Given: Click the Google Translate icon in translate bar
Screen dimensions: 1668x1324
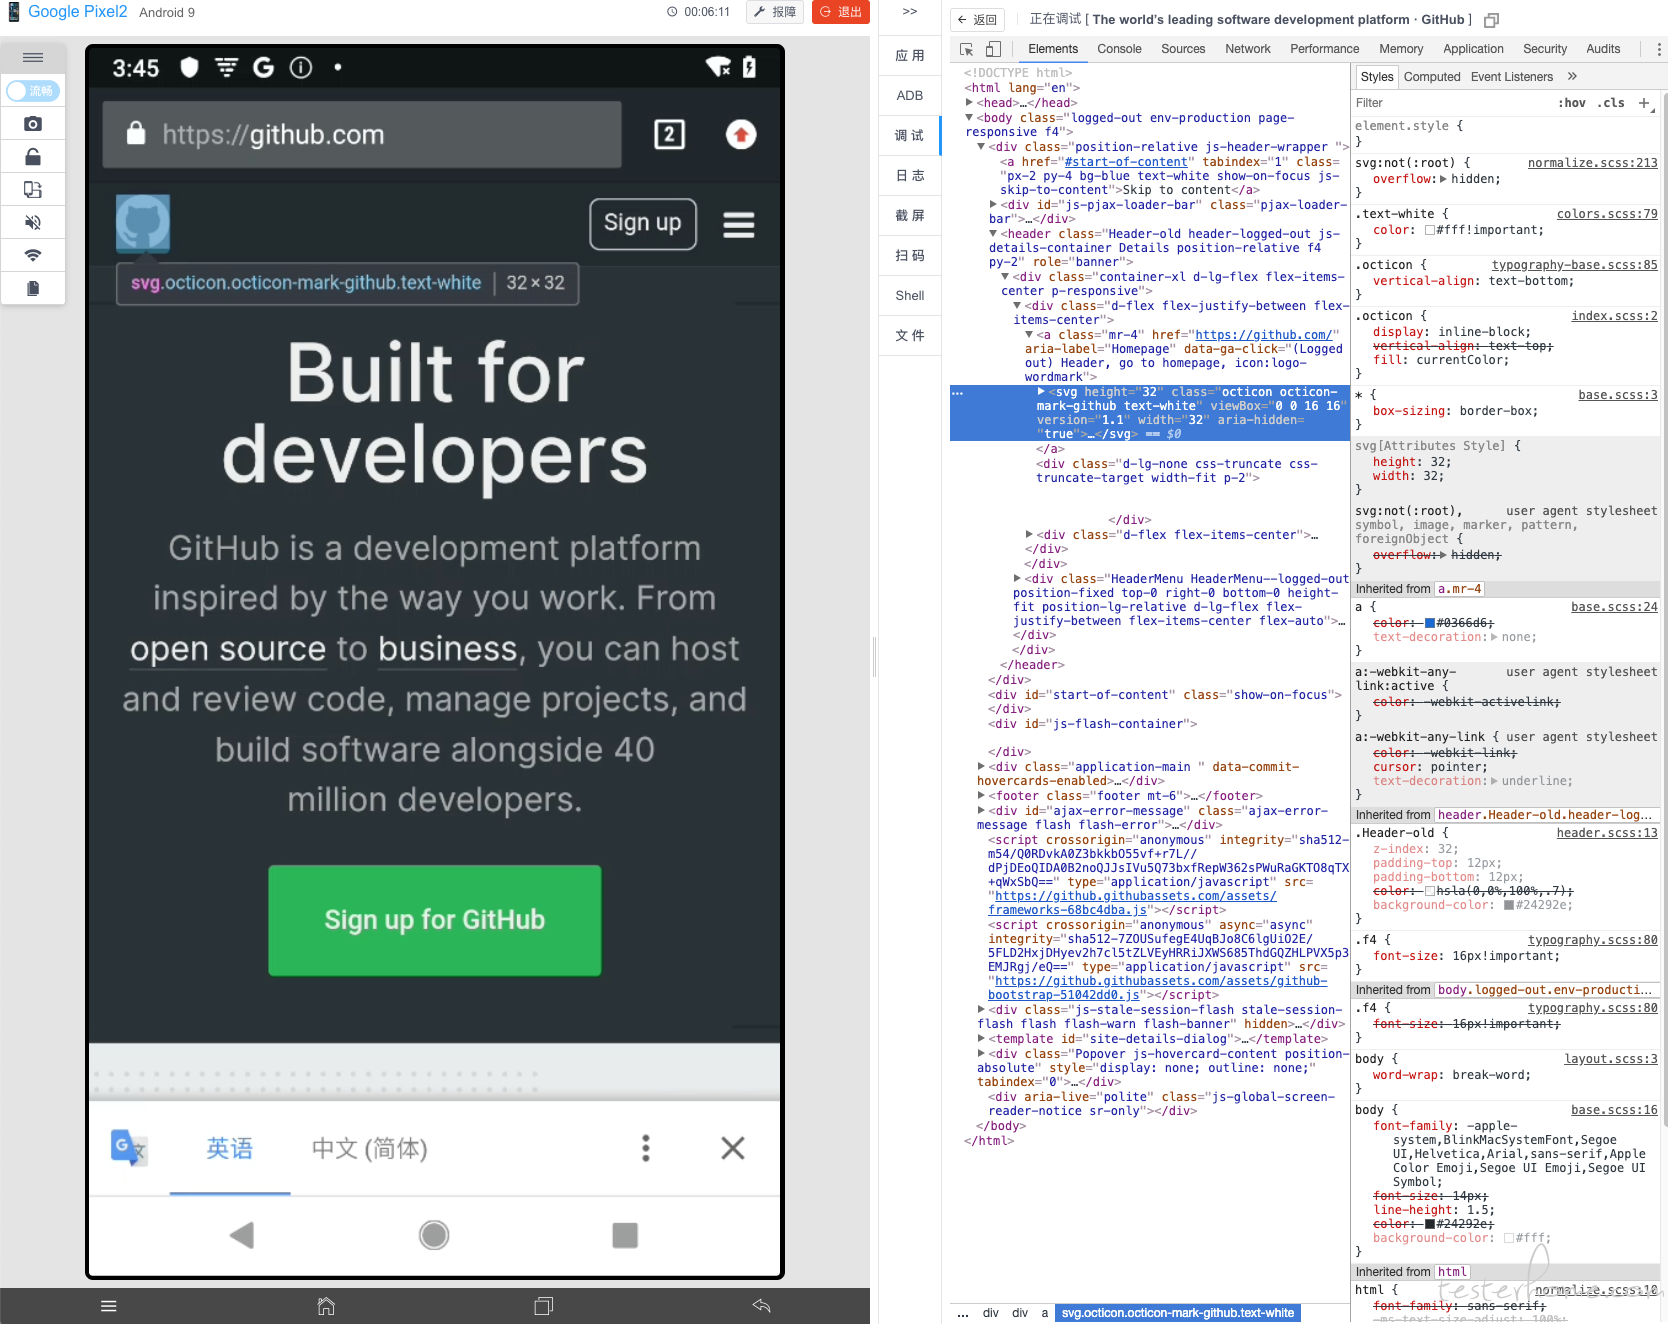Looking at the screenshot, I should (129, 1147).
